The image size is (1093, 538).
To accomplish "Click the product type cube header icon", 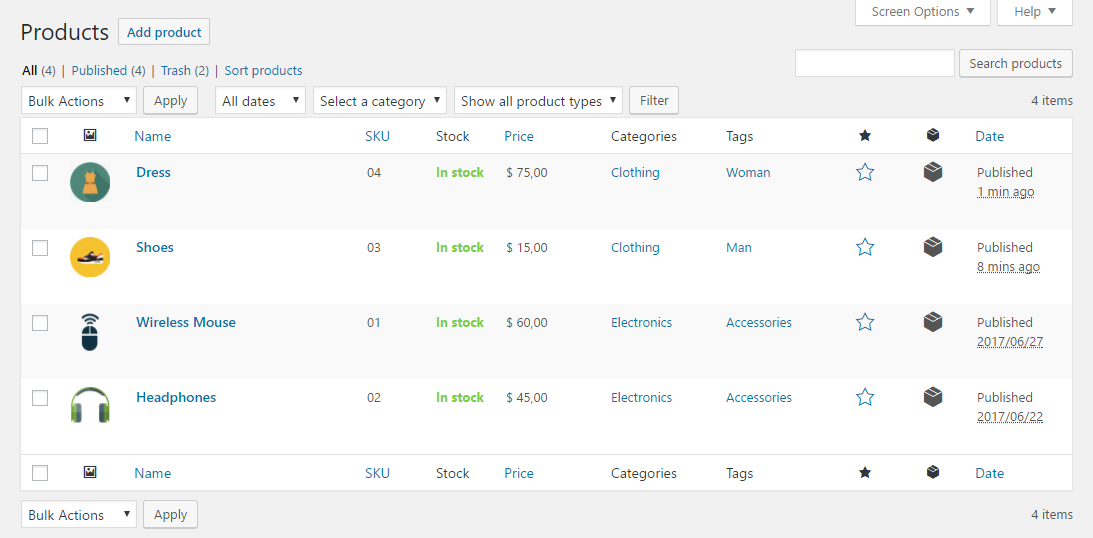I will [x=933, y=136].
